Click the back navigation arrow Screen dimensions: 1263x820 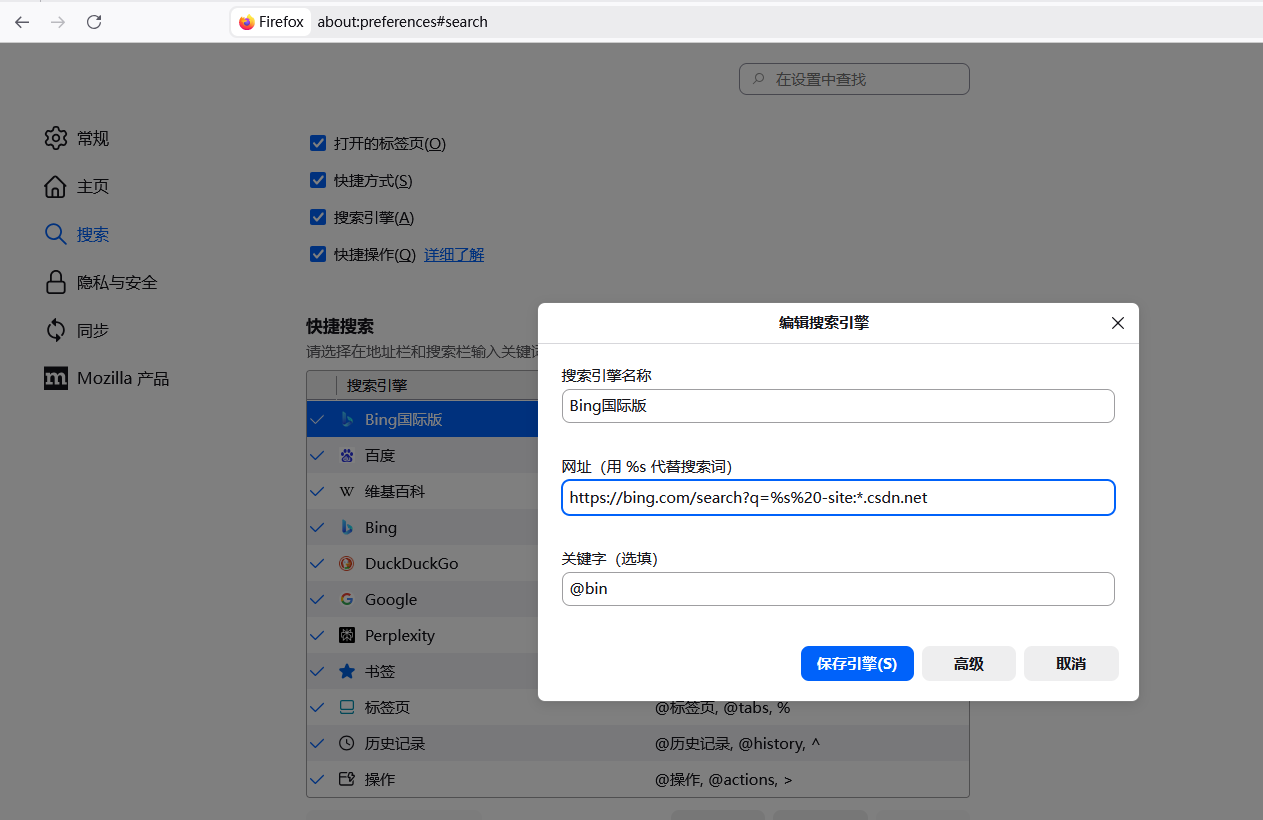[x=22, y=22]
